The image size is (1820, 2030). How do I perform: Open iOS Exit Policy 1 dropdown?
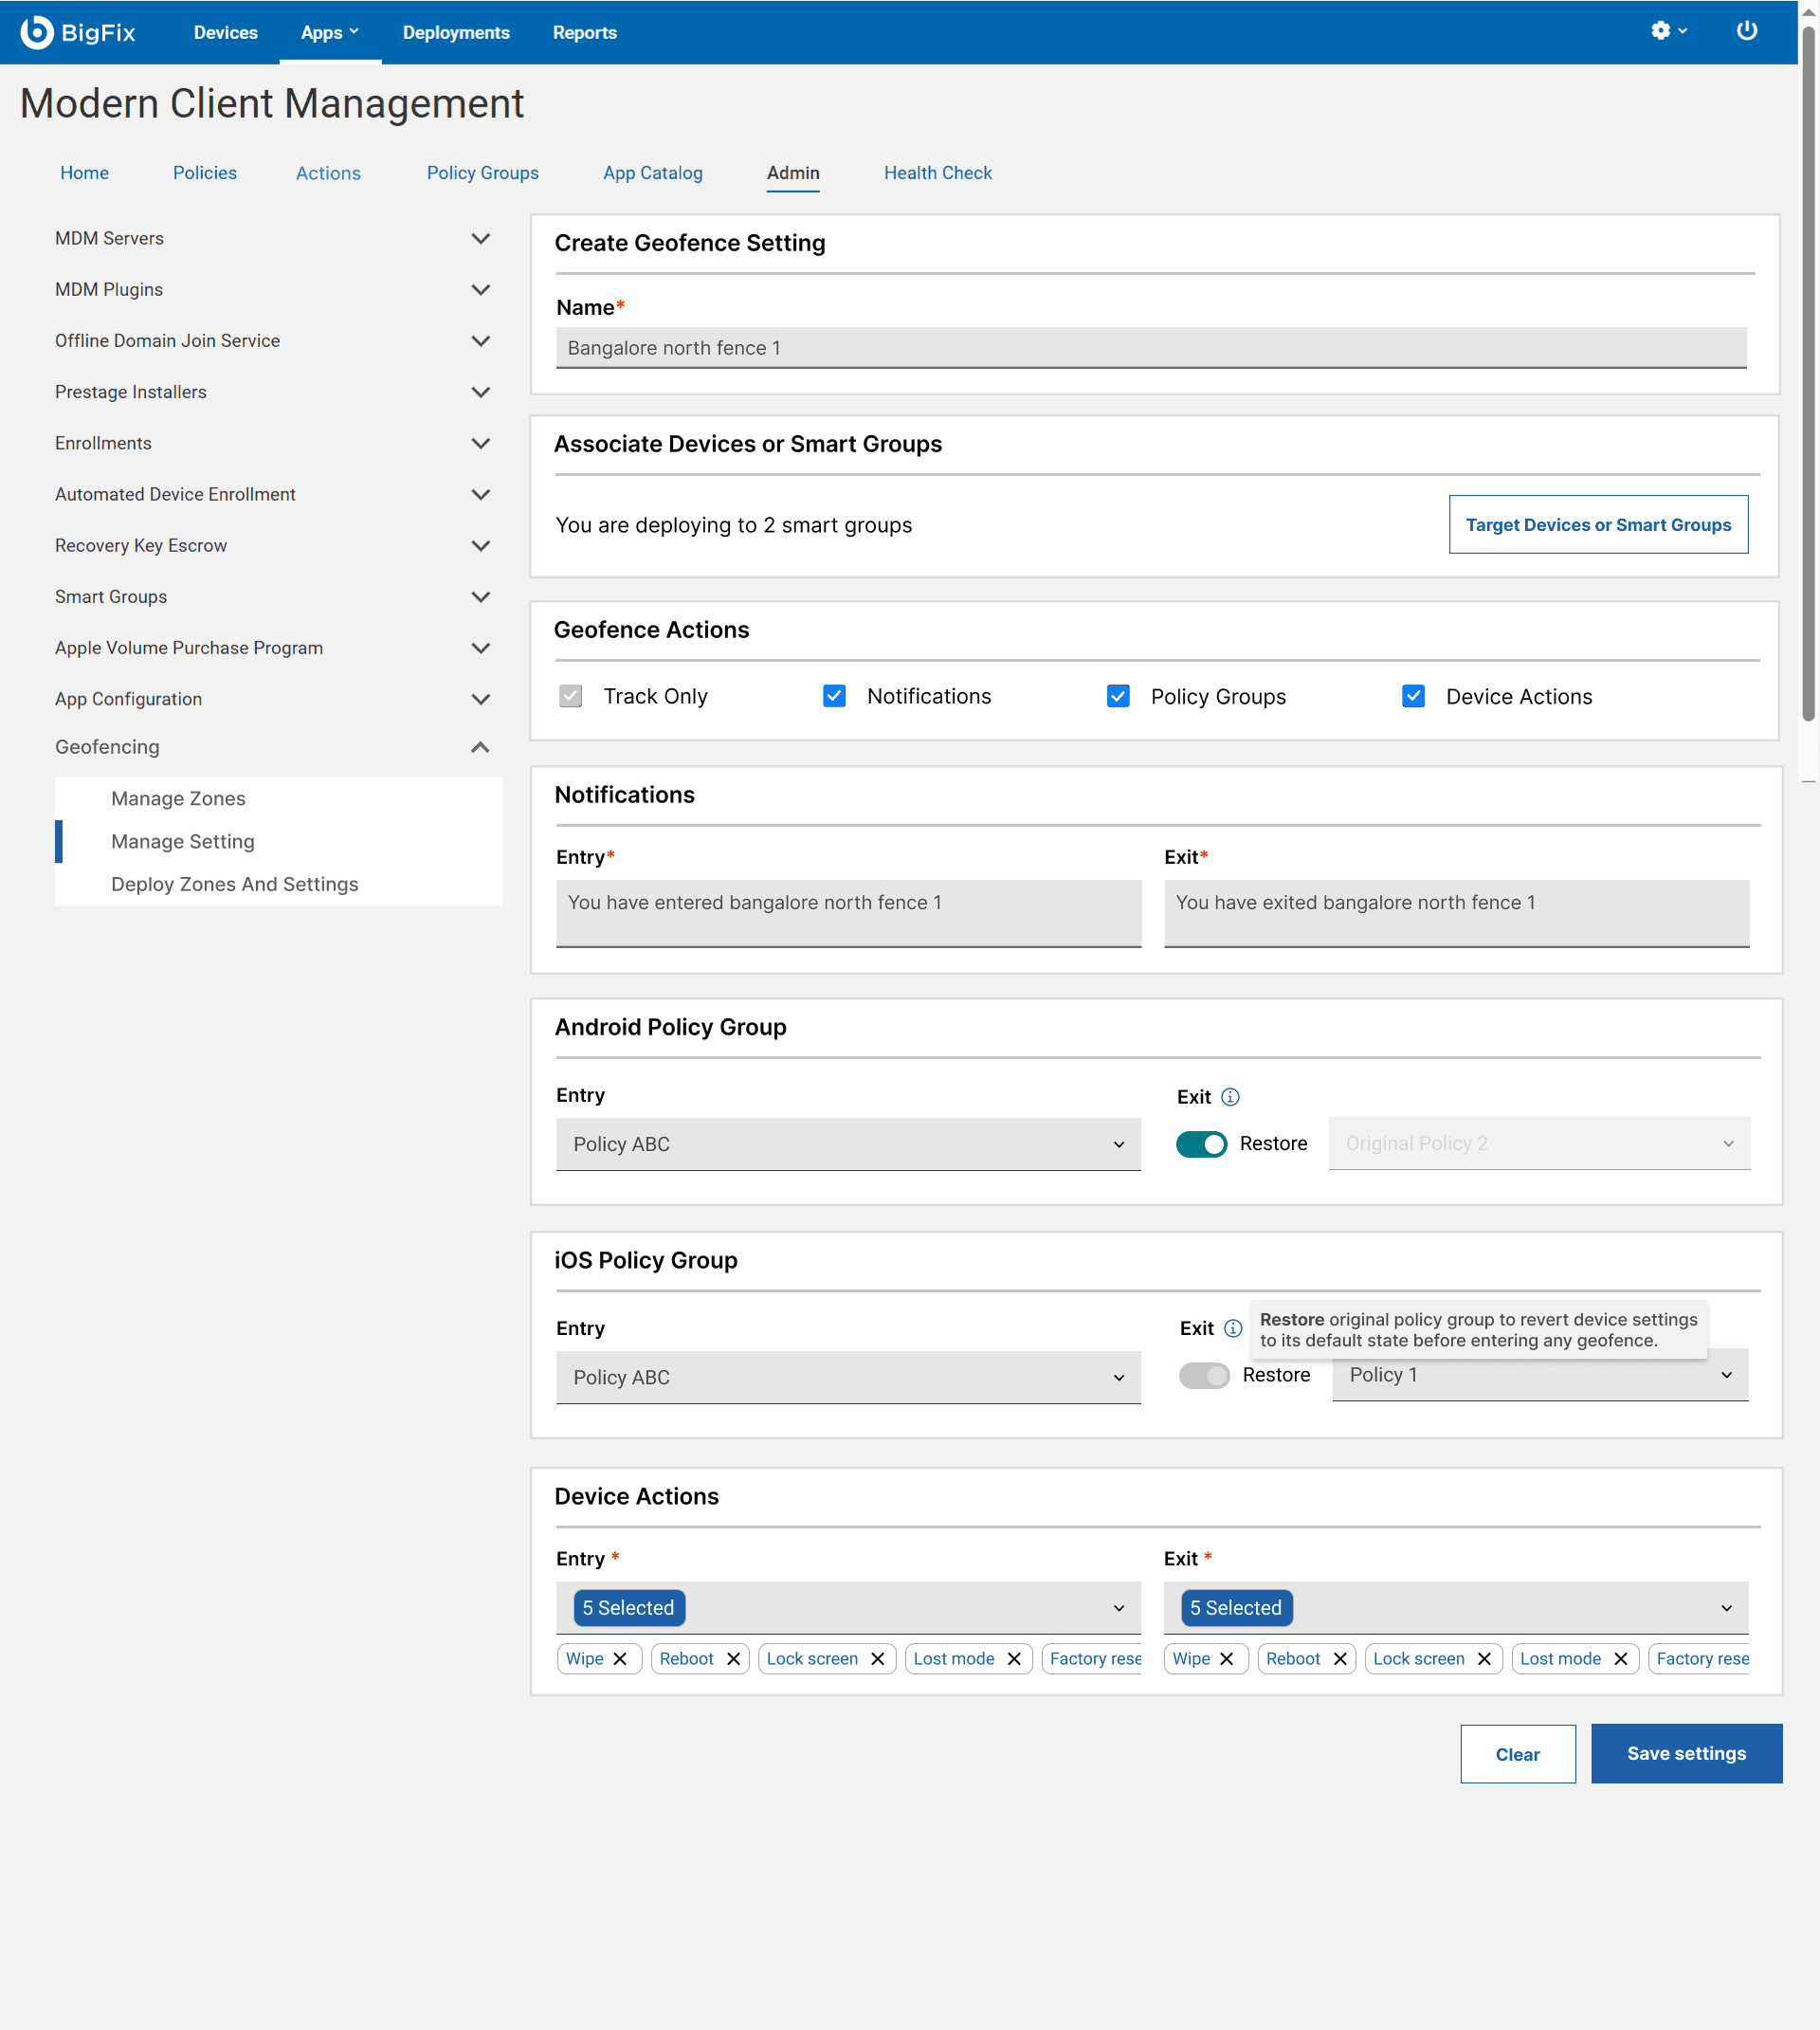tap(1540, 1375)
